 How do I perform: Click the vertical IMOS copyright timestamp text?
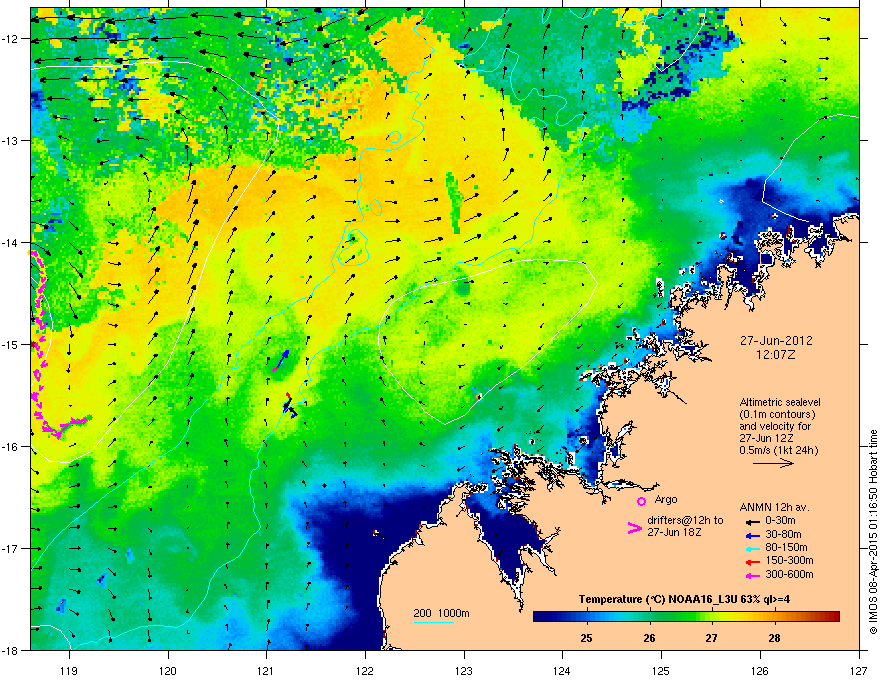click(873, 532)
